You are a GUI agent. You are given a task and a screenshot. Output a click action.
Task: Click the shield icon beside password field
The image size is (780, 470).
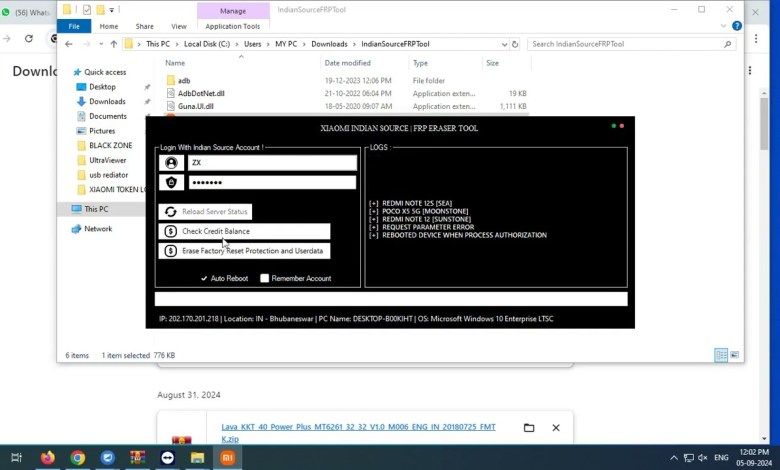click(x=171, y=183)
